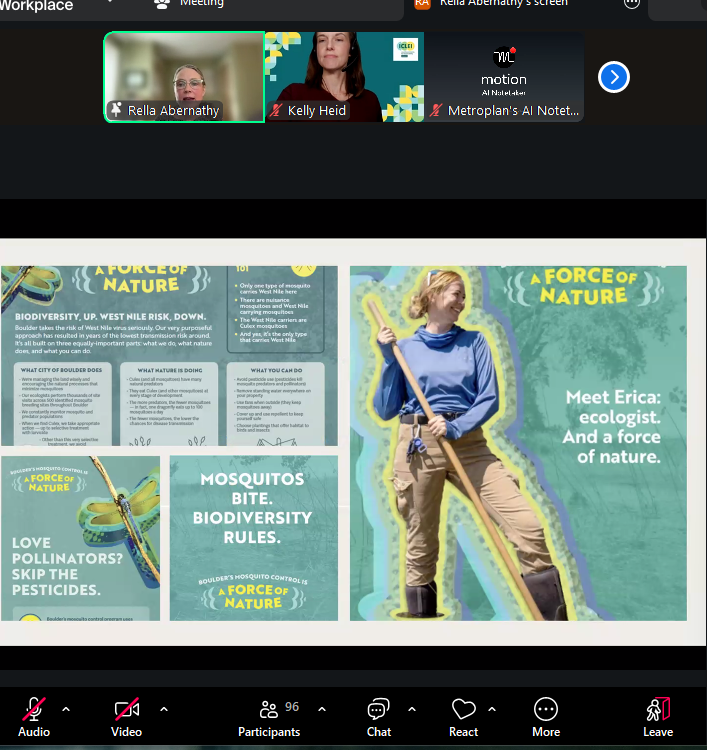707x750 pixels.
Task: Show next participants with blue arrow
Action: [x=613, y=77]
